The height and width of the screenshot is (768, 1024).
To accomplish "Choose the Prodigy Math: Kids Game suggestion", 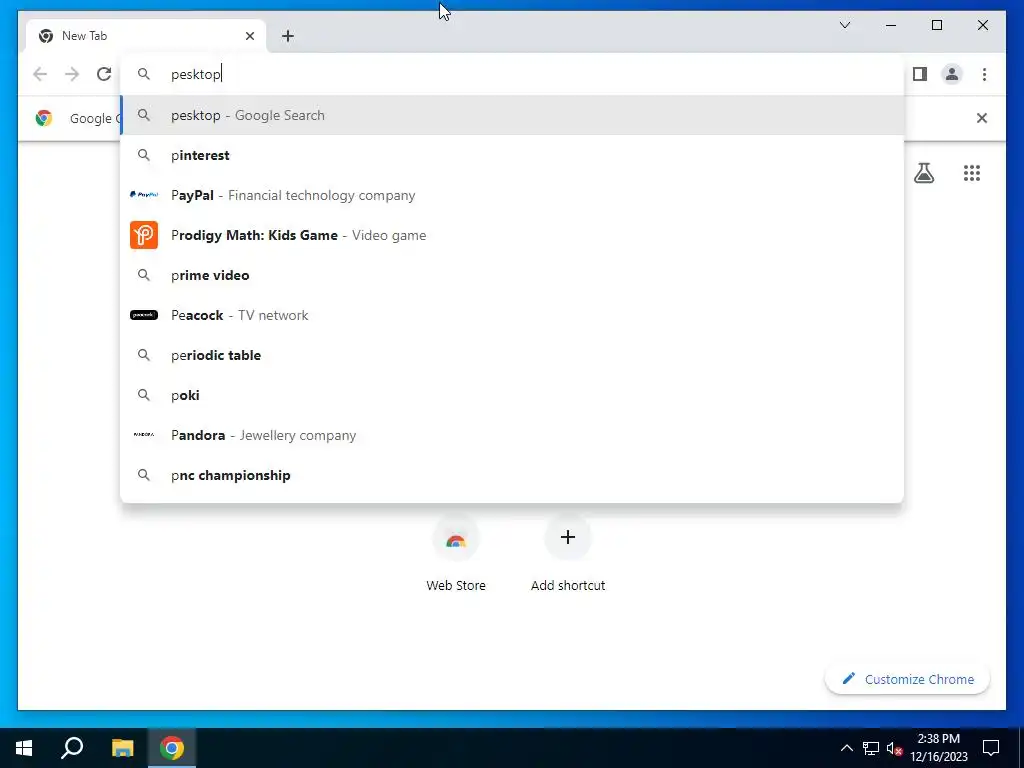I will coord(512,235).
